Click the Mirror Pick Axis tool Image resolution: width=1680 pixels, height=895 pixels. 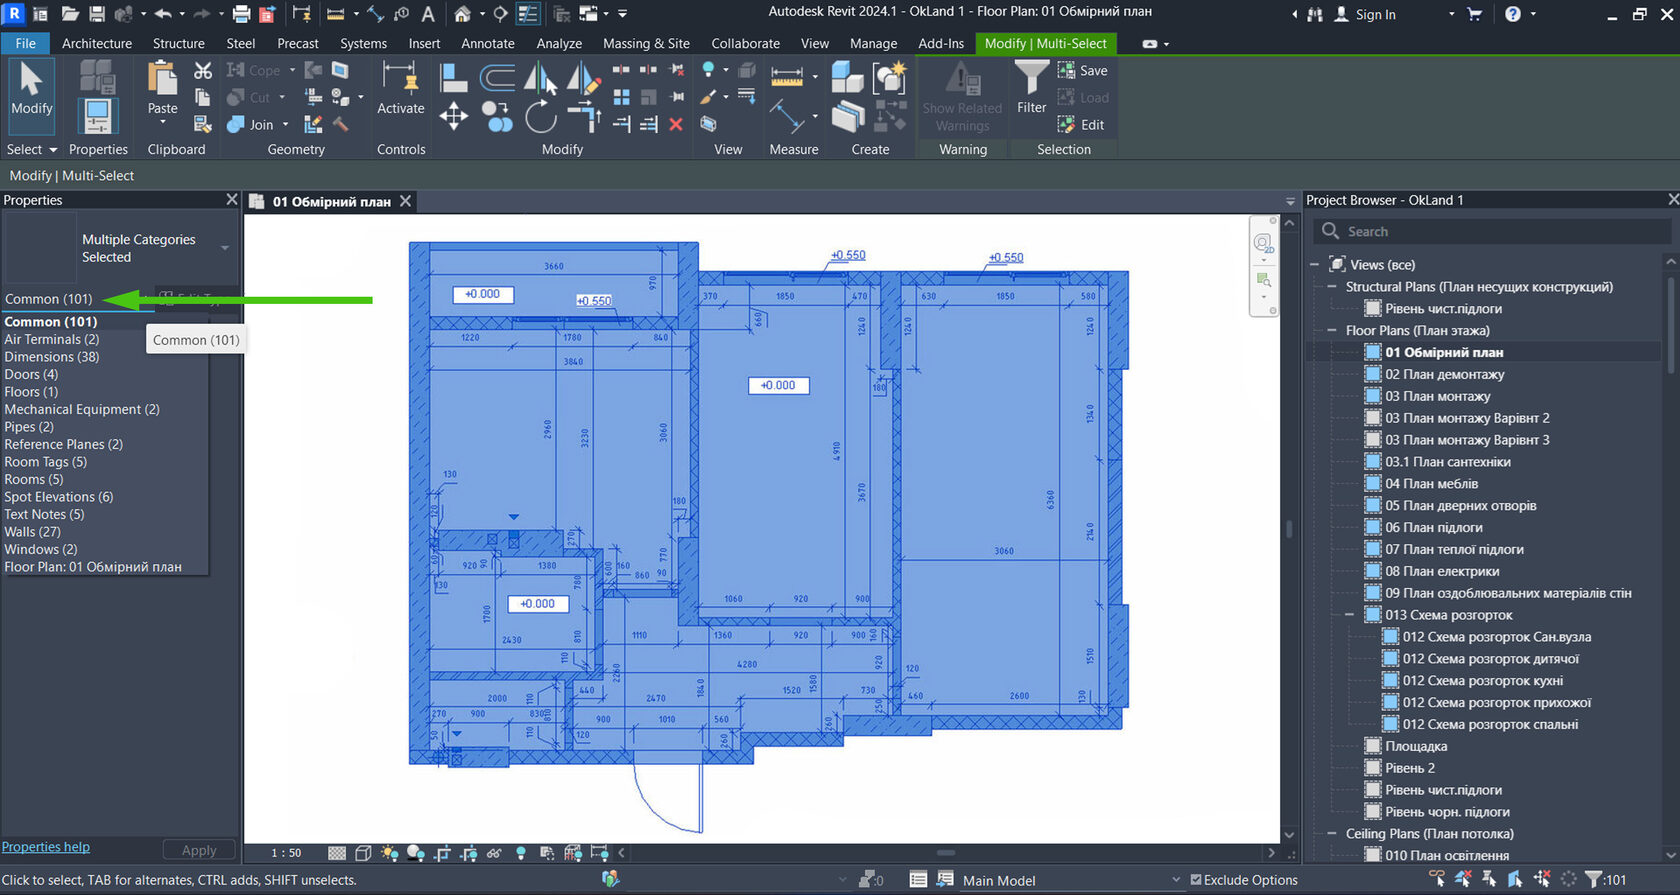540,78
